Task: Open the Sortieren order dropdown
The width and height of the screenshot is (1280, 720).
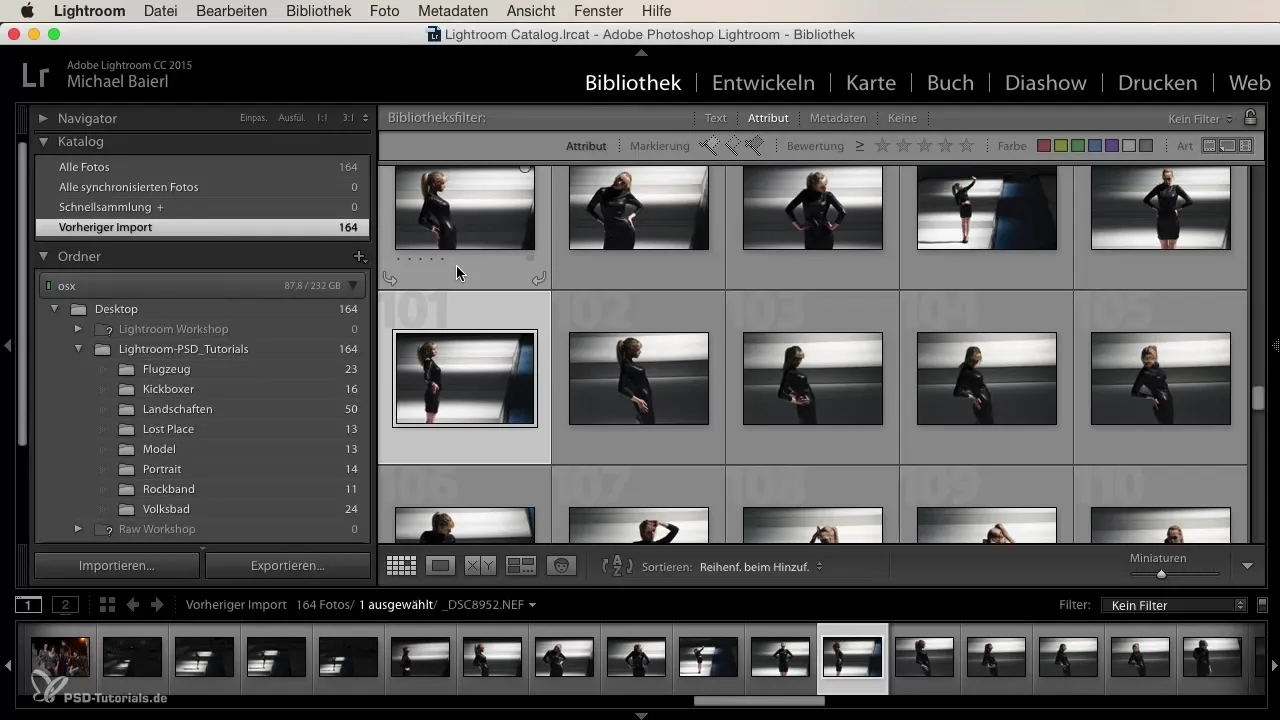Action: click(761, 566)
